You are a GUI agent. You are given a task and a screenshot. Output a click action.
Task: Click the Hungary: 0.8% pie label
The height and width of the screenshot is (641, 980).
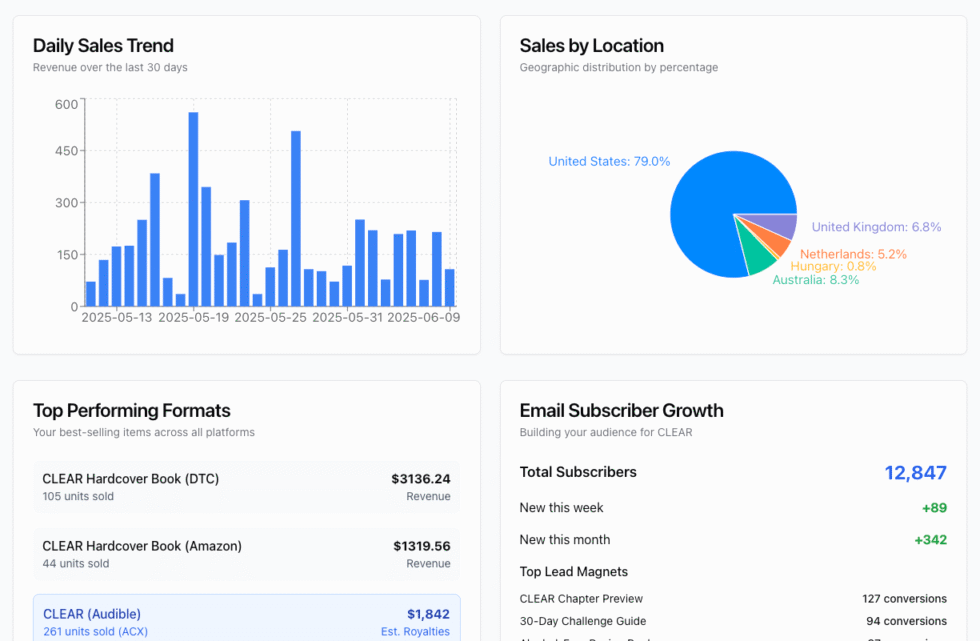[833, 266]
